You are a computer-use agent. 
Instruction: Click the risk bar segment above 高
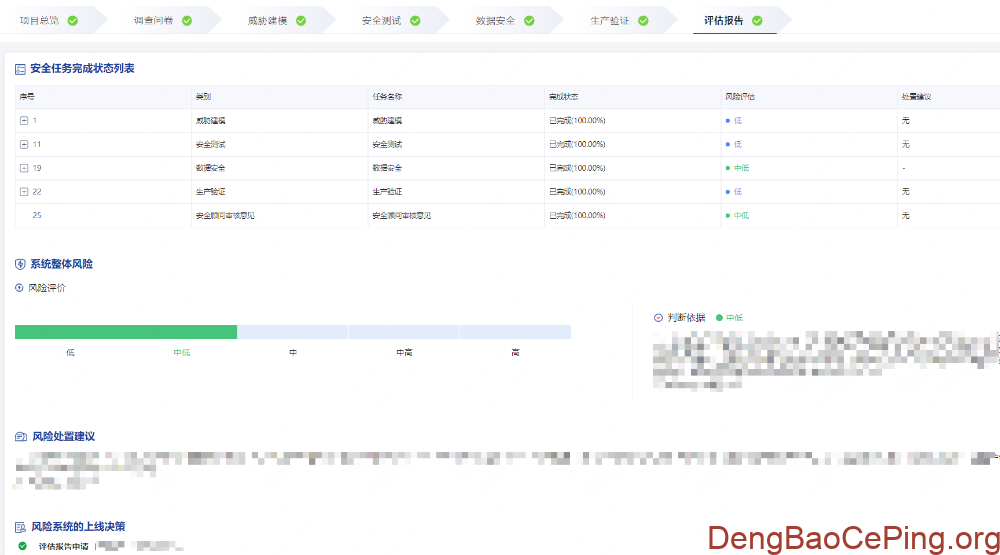click(x=515, y=332)
